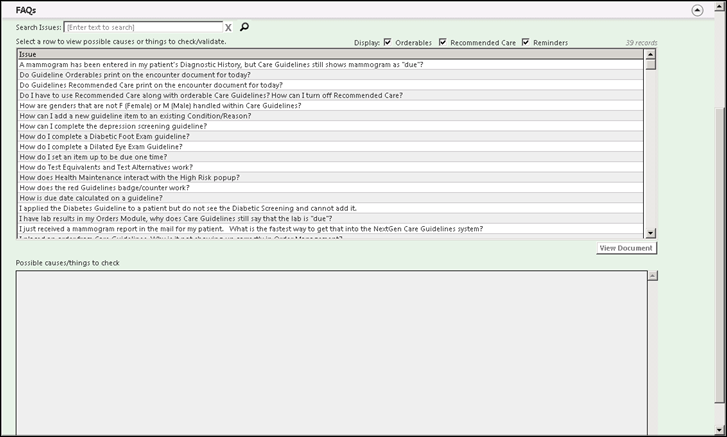The image size is (727, 437).
Task: Select the Diabetic Screening cannot add row
Action: 331,208
